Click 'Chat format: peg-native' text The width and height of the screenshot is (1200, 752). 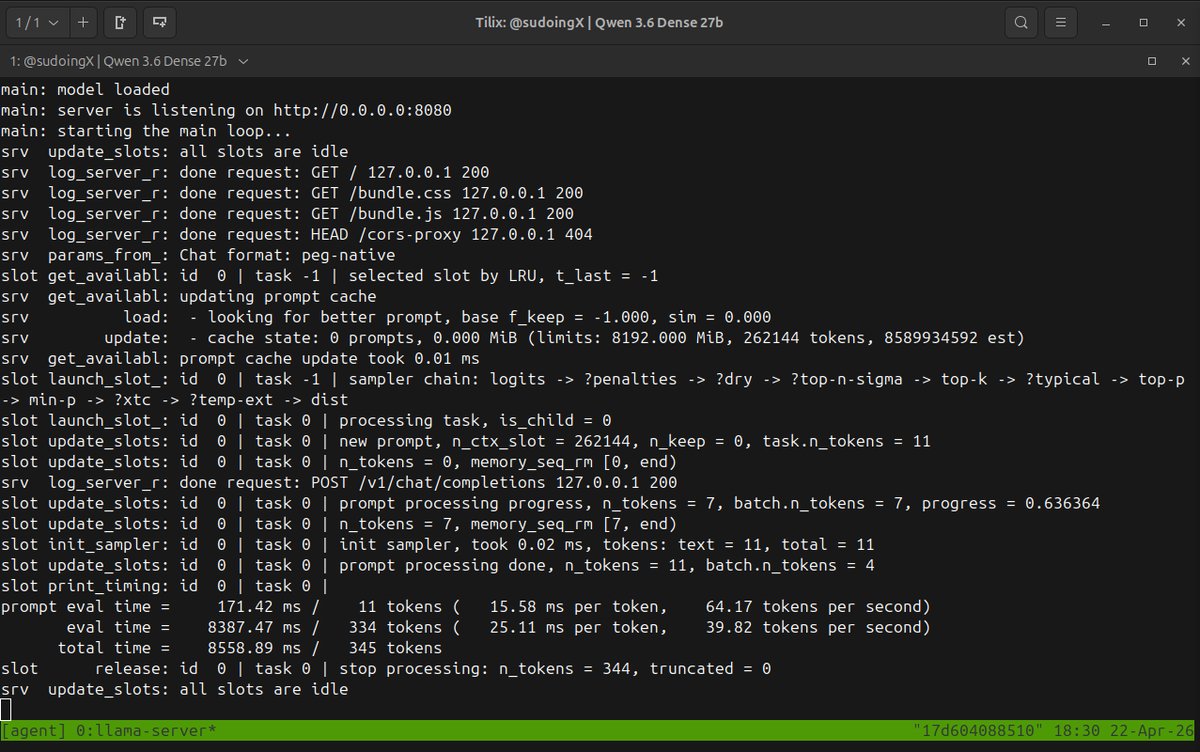click(x=287, y=255)
